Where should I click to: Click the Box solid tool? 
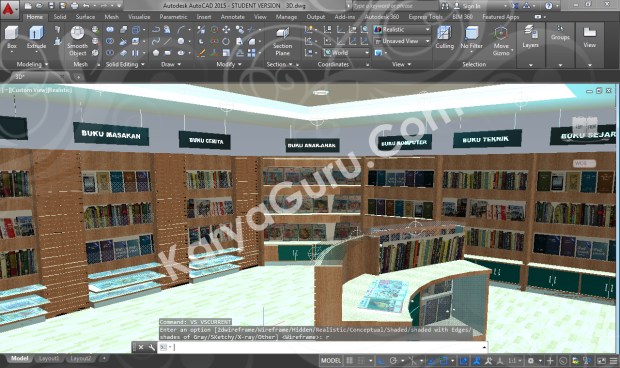point(11,37)
